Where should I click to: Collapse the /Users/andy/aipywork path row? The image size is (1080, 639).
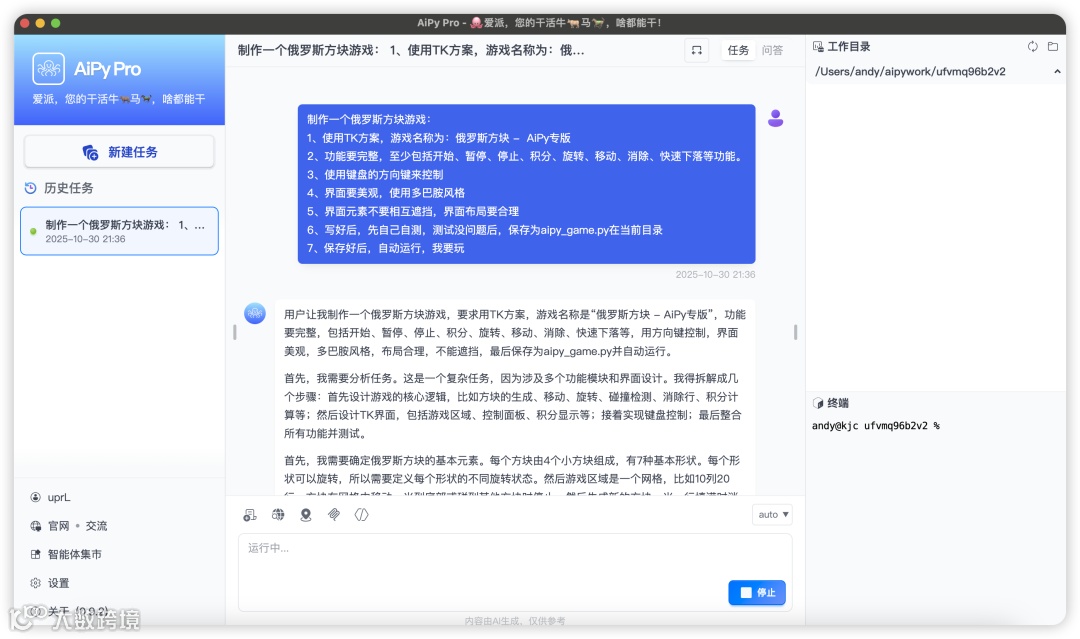click(x=1057, y=72)
